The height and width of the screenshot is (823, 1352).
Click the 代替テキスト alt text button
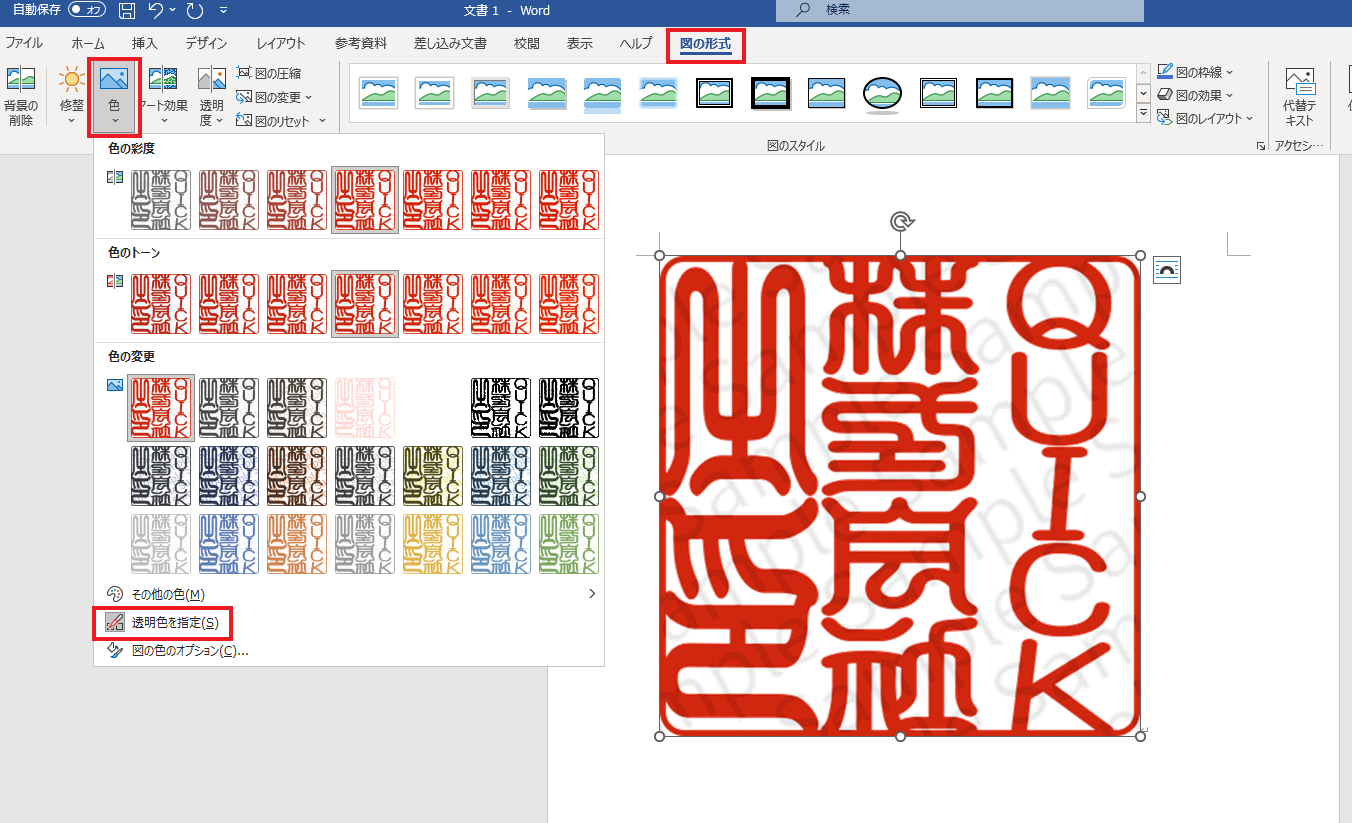pyautogui.click(x=1299, y=97)
